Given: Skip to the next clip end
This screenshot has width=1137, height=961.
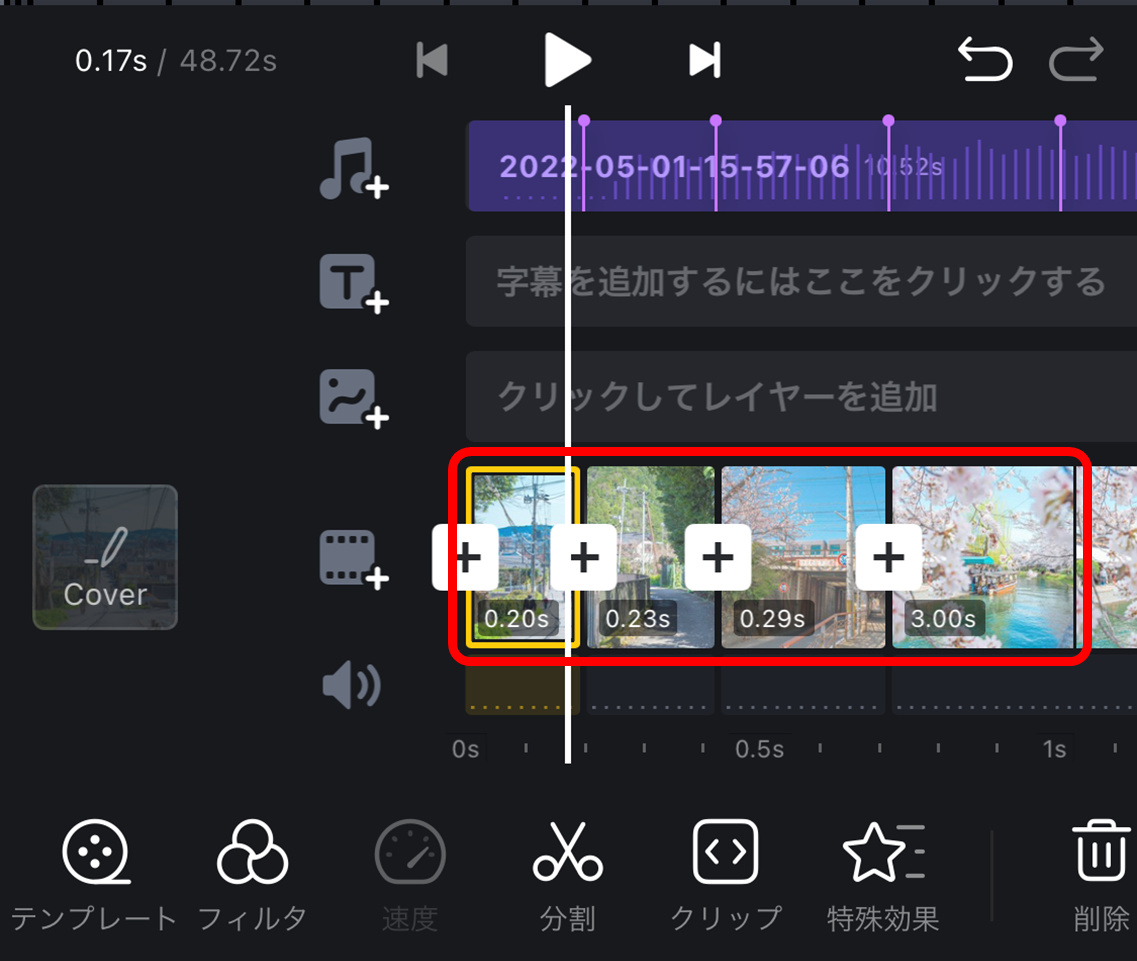Looking at the screenshot, I should 705,59.
